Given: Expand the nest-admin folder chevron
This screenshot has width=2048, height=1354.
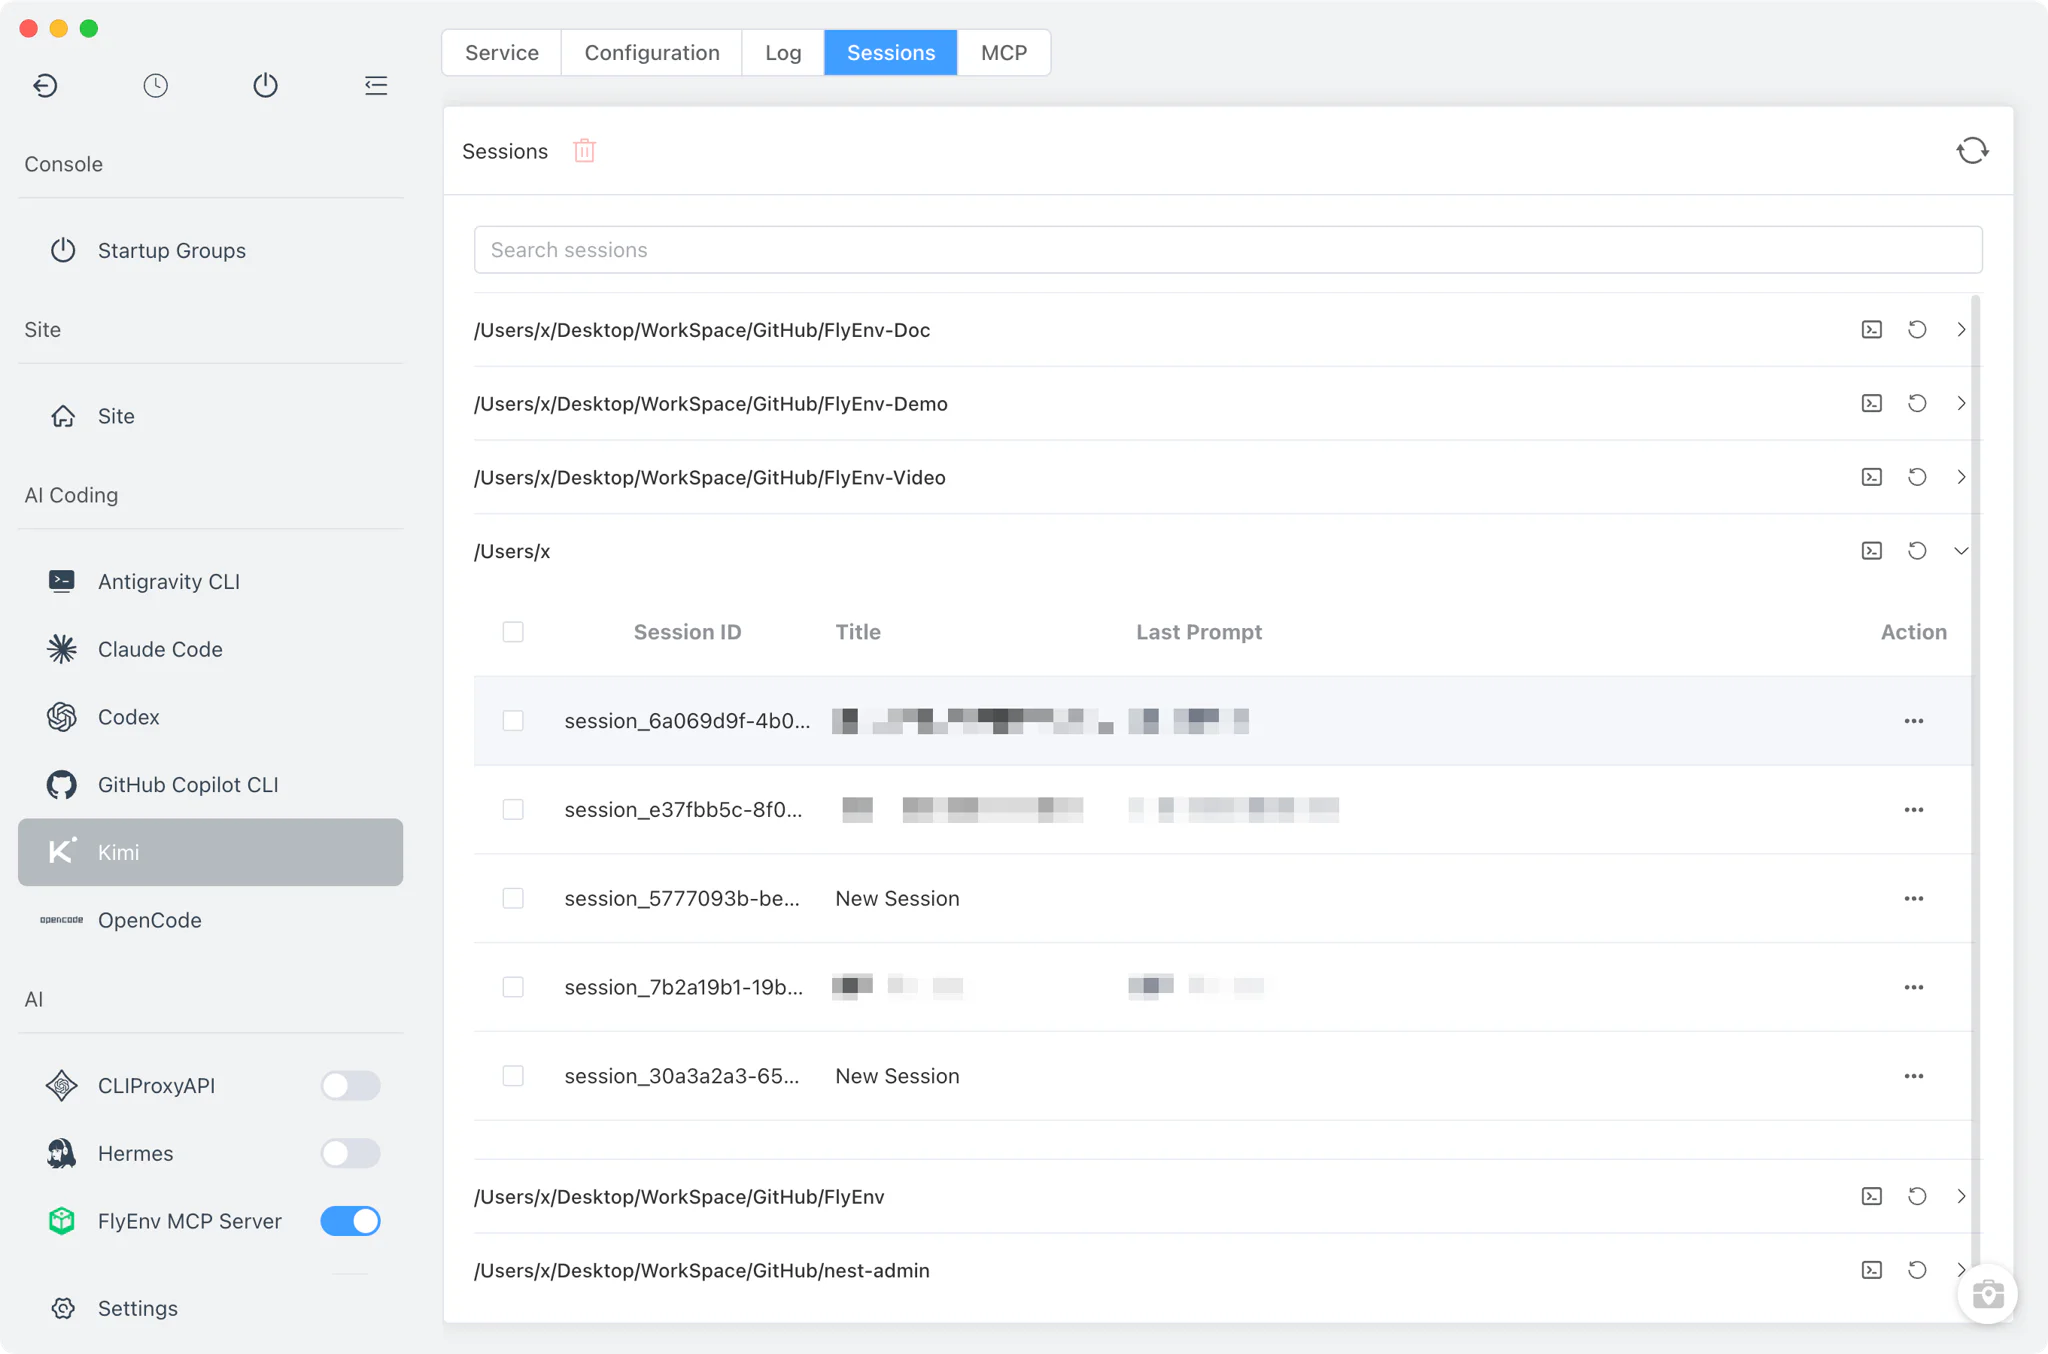Looking at the screenshot, I should point(1961,1270).
